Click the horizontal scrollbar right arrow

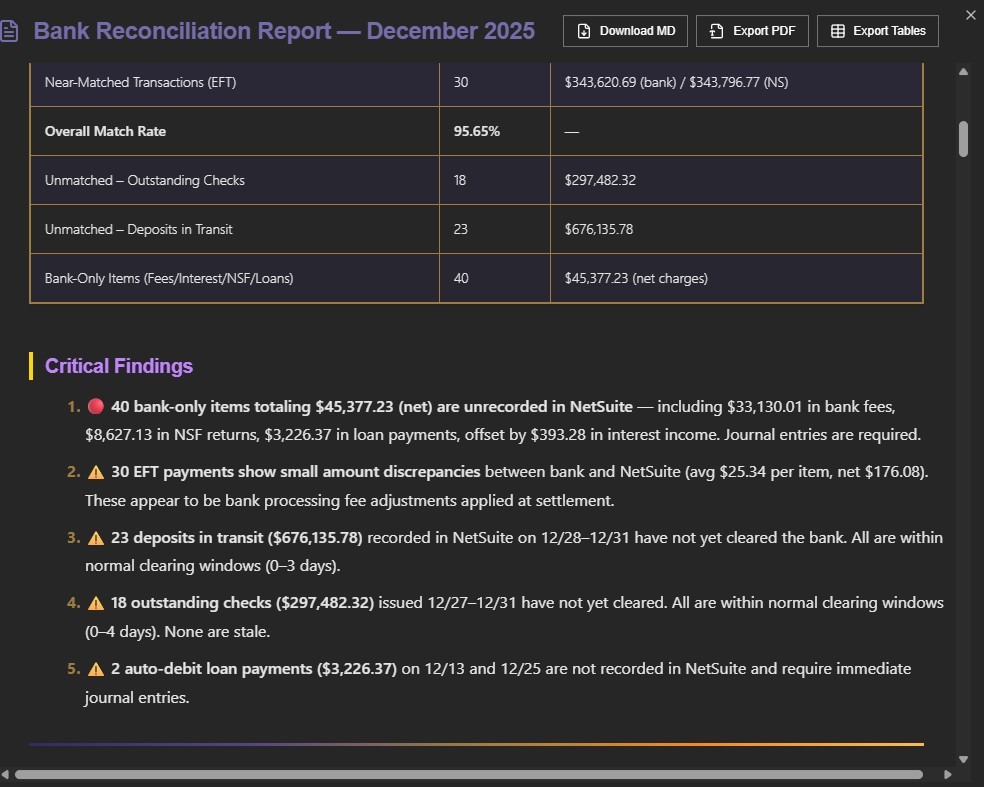[x=947, y=774]
